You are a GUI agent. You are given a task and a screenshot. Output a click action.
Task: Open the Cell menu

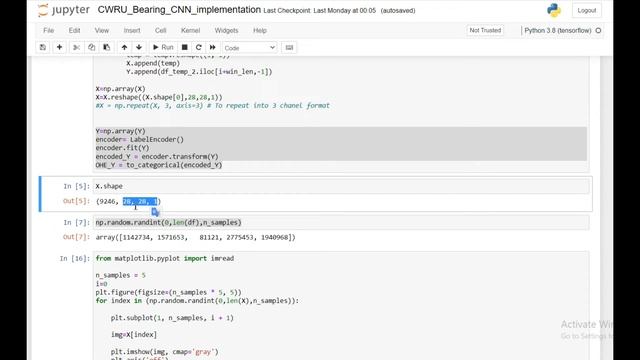point(160,31)
